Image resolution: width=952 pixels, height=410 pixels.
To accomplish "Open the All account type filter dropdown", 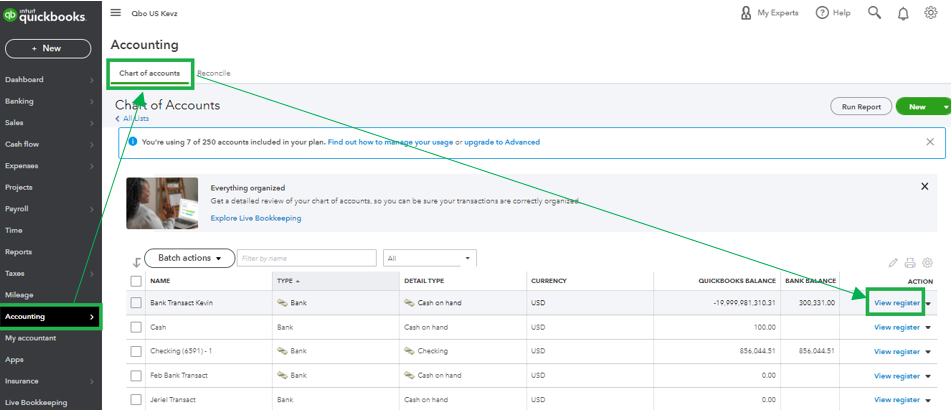I will tap(430, 258).
